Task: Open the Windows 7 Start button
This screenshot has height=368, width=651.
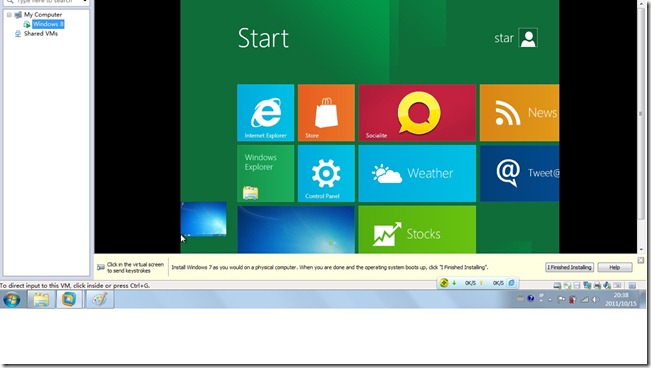Action: click(x=11, y=299)
